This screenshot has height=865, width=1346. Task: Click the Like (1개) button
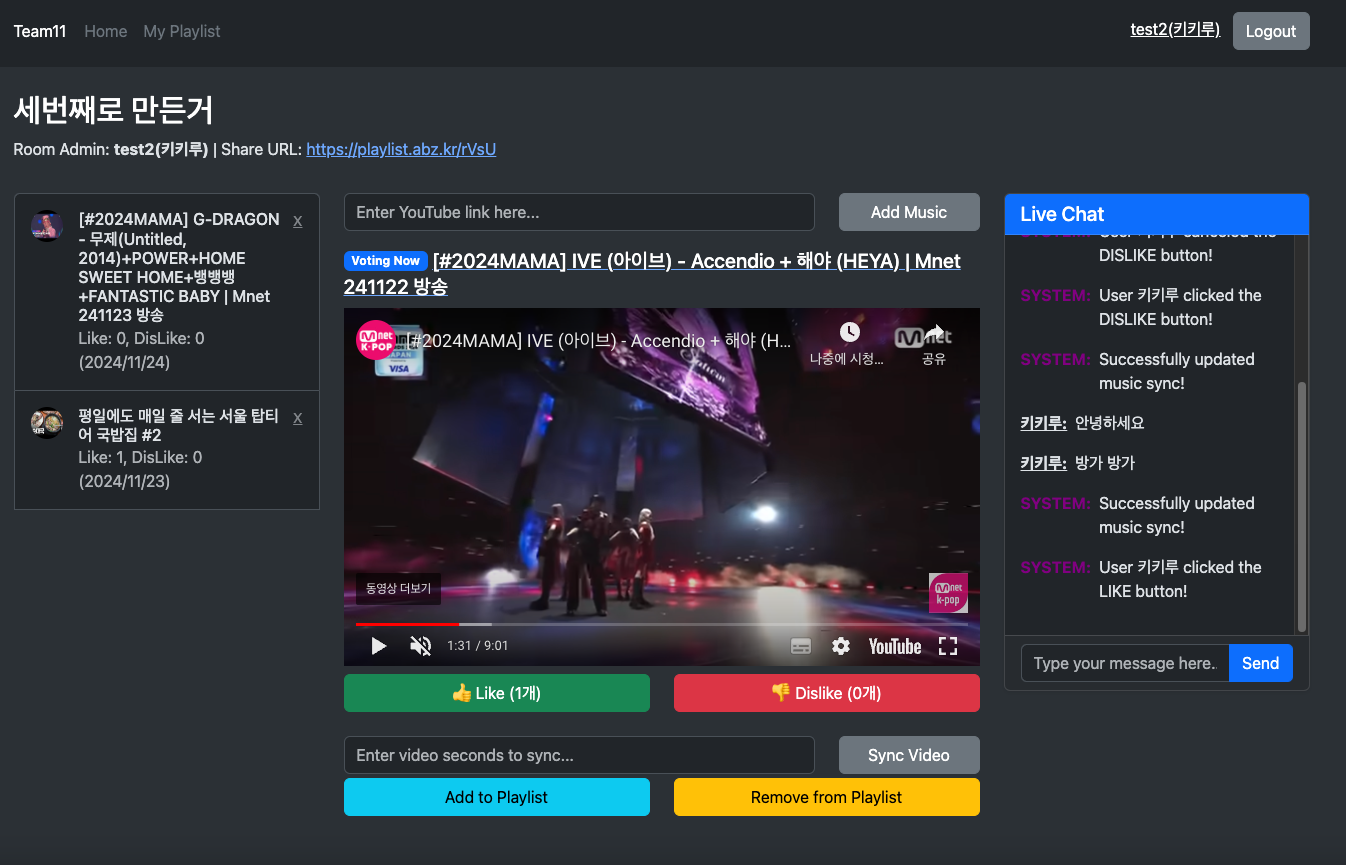tap(497, 693)
